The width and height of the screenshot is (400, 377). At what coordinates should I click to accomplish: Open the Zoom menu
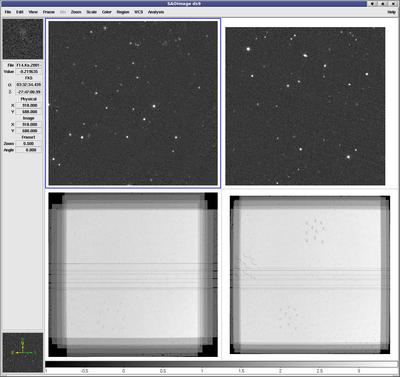(x=76, y=12)
